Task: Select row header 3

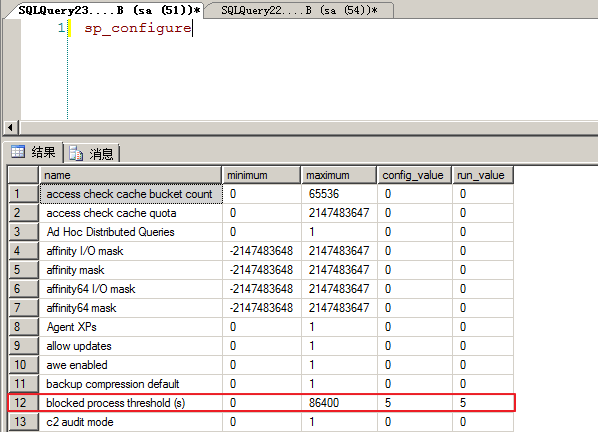Action: [24, 232]
